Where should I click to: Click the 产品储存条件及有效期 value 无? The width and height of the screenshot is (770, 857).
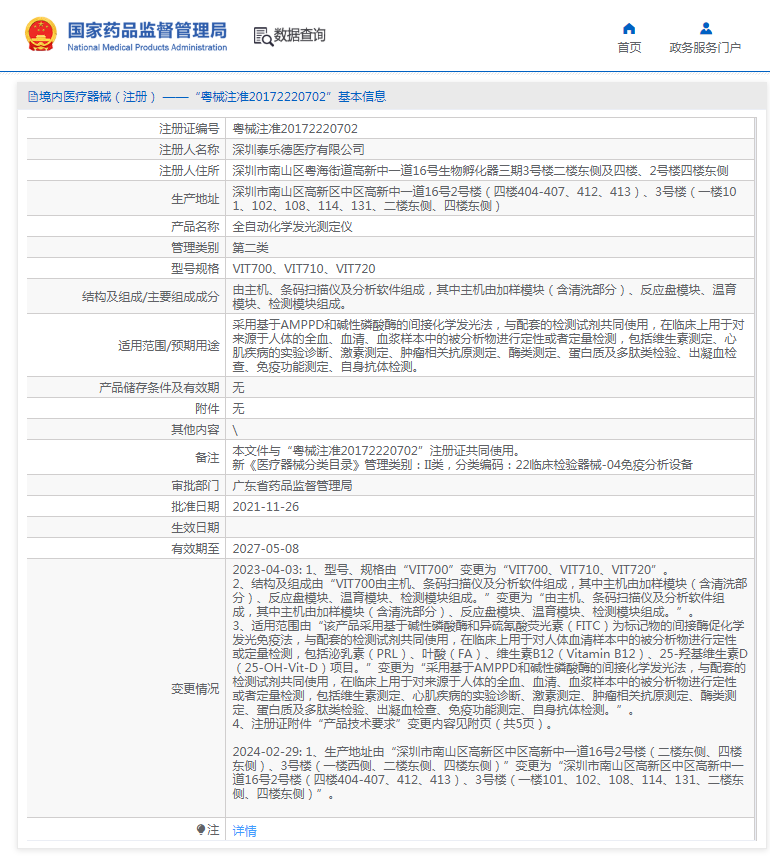(238, 388)
